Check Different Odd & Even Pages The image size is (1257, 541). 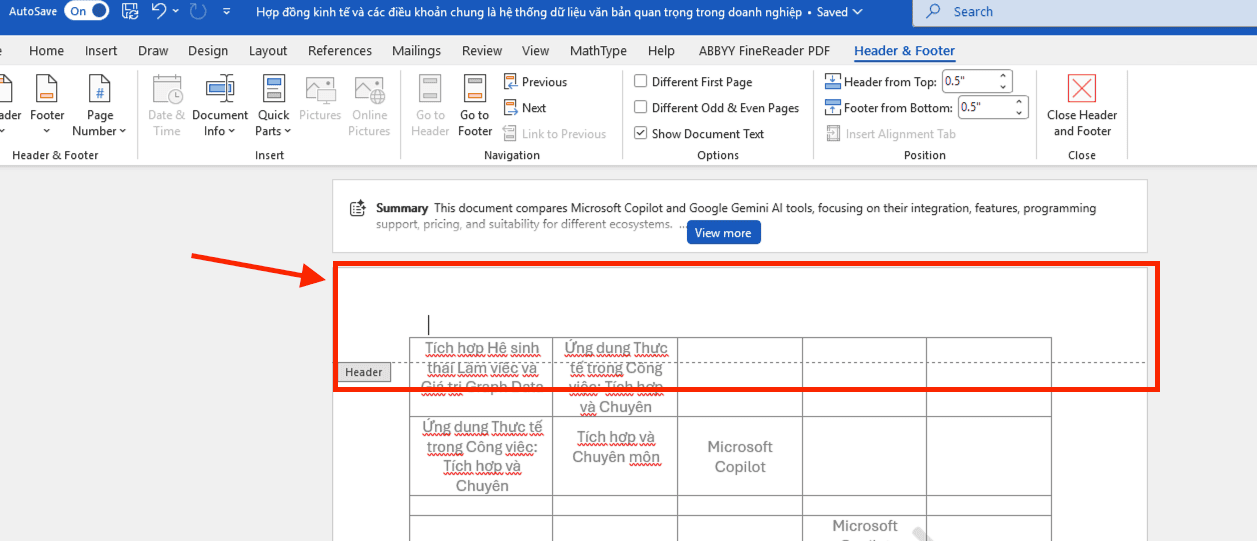coord(641,108)
